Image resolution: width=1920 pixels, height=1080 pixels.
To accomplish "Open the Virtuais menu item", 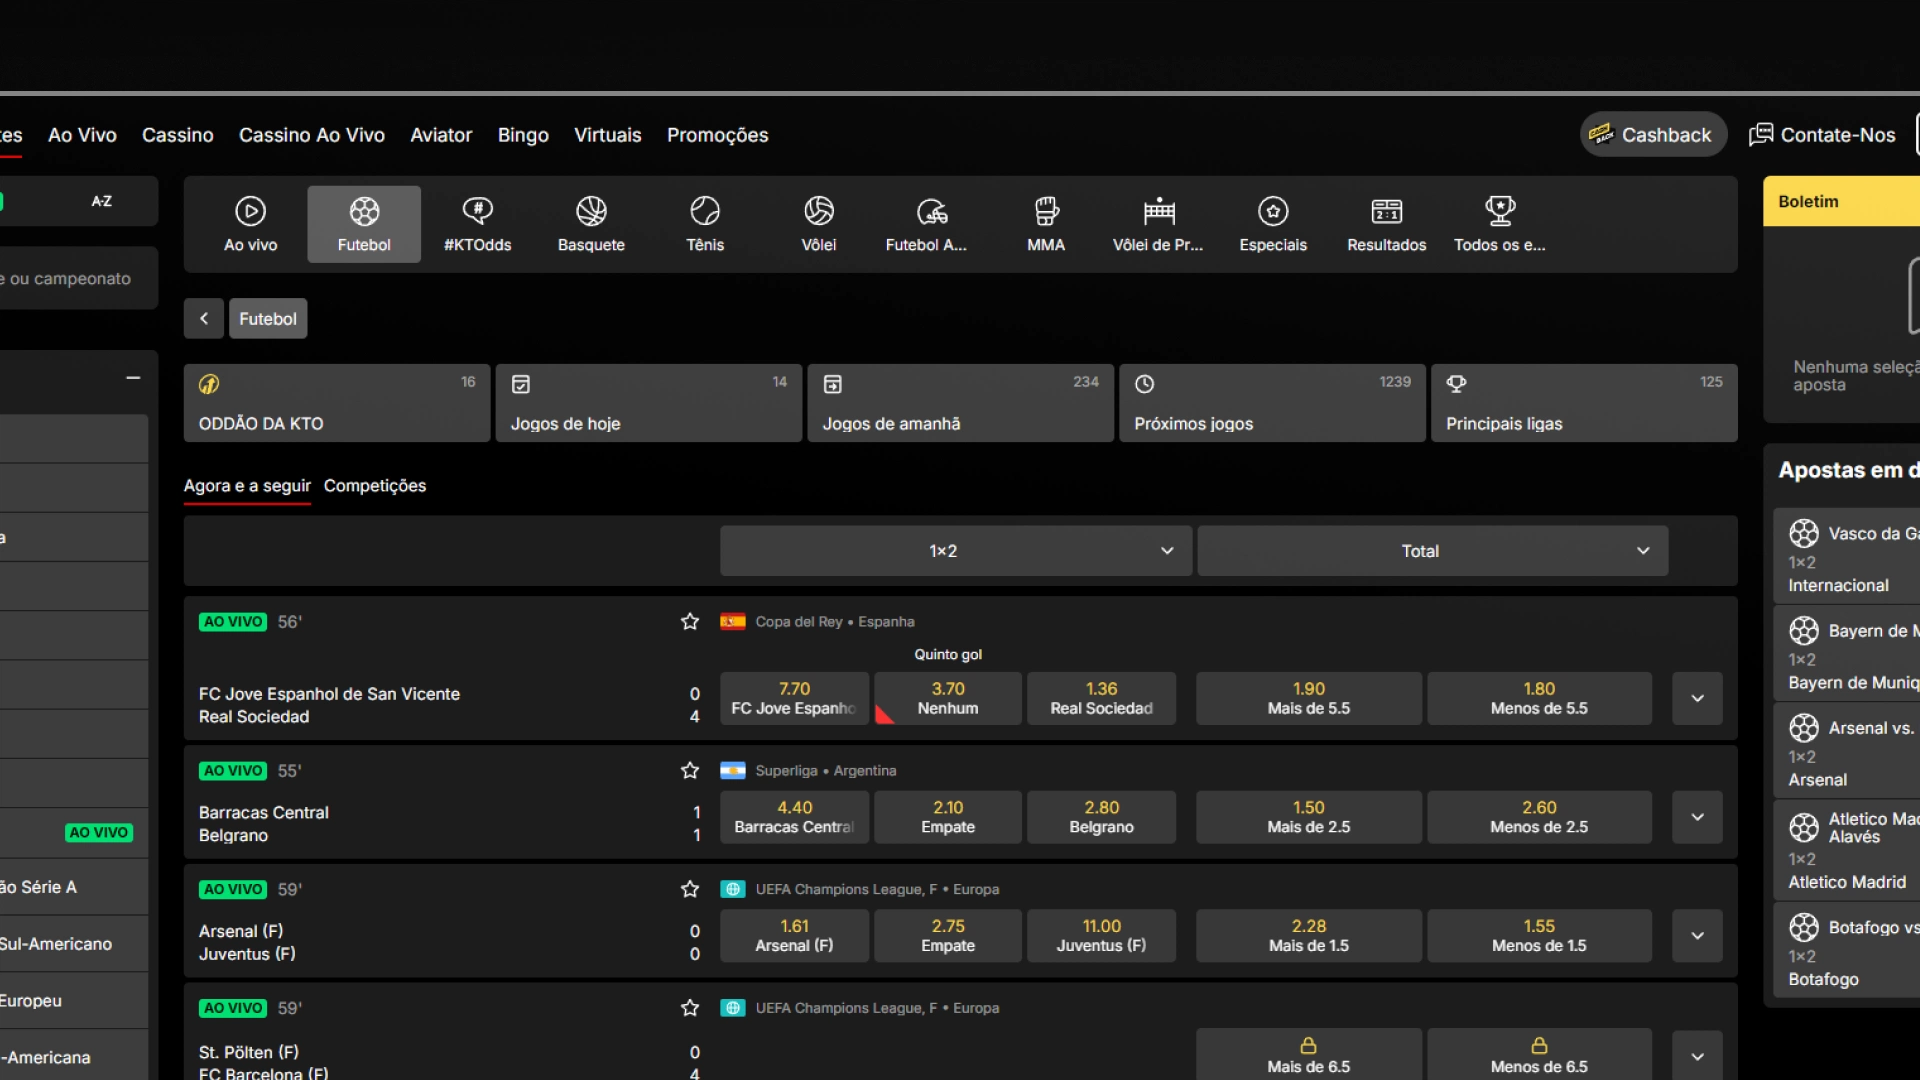I will (x=608, y=135).
